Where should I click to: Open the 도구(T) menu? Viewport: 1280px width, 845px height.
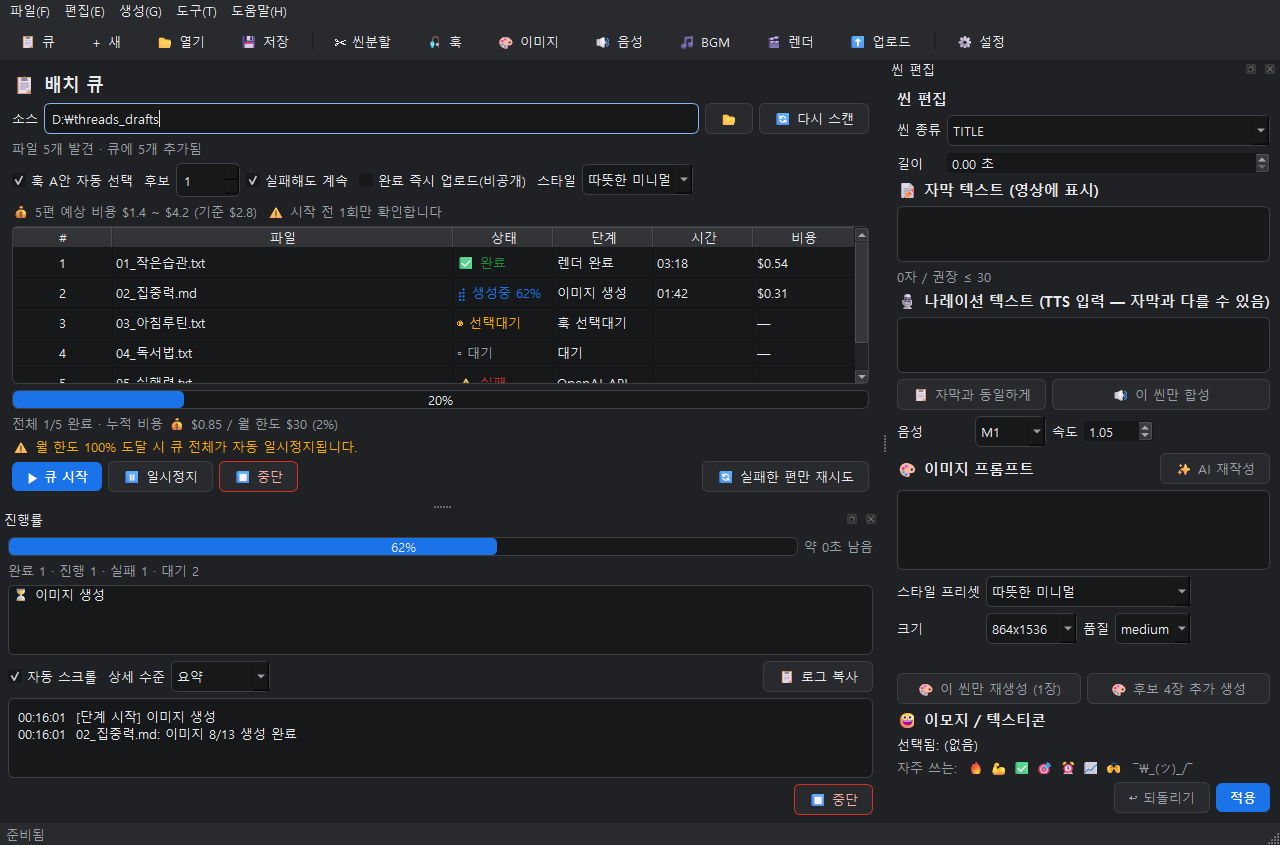coord(195,12)
